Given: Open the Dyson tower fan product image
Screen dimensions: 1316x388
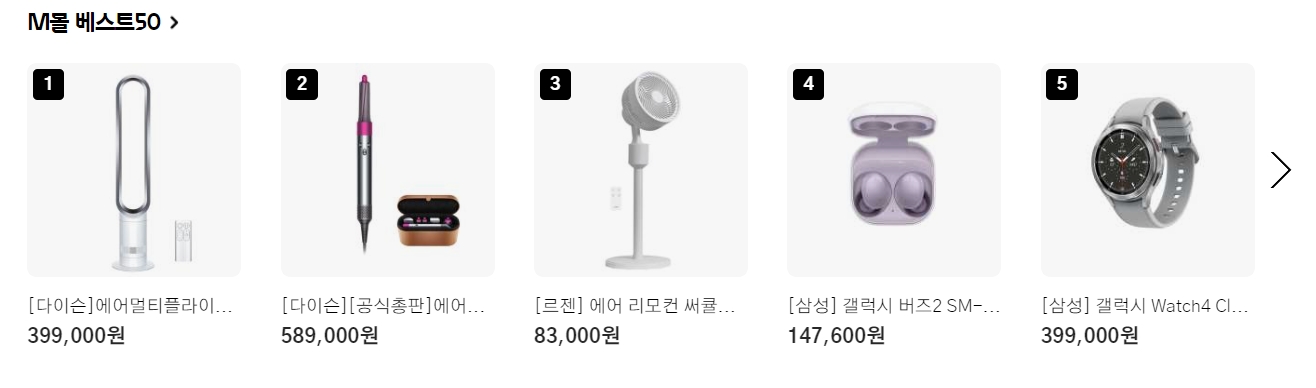Looking at the screenshot, I should click(134, 170).
